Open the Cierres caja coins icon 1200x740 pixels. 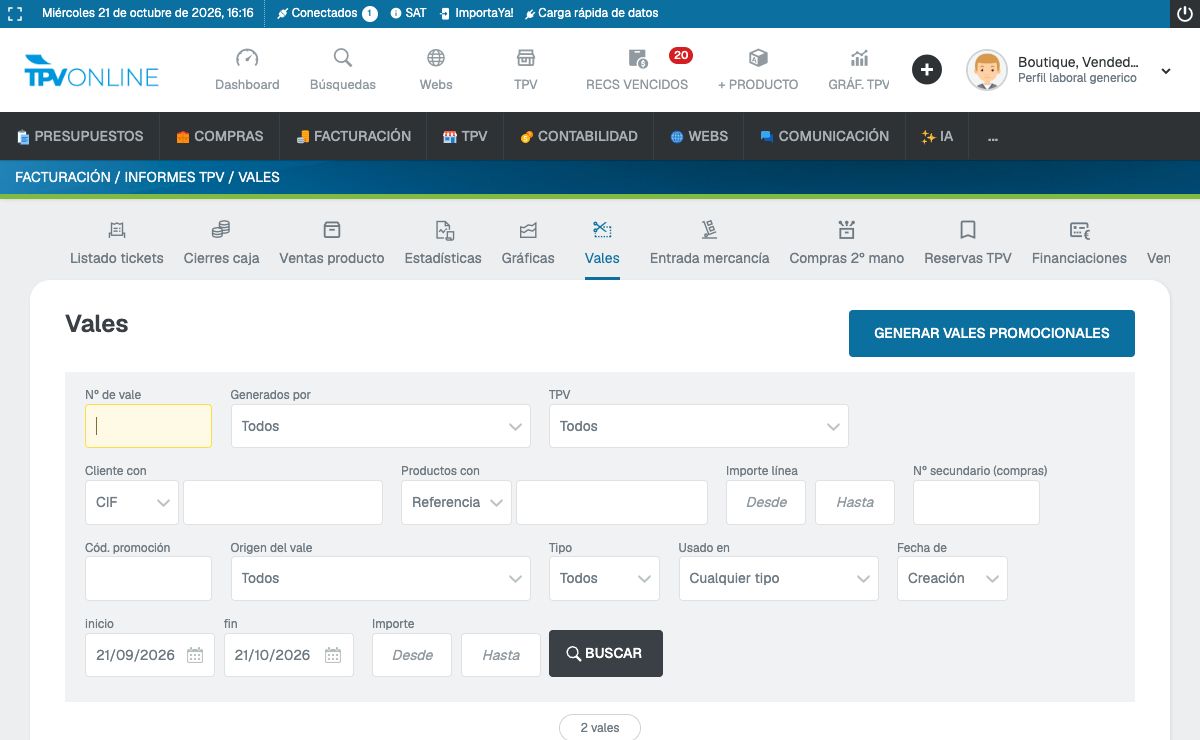click(x=221, y=230)
